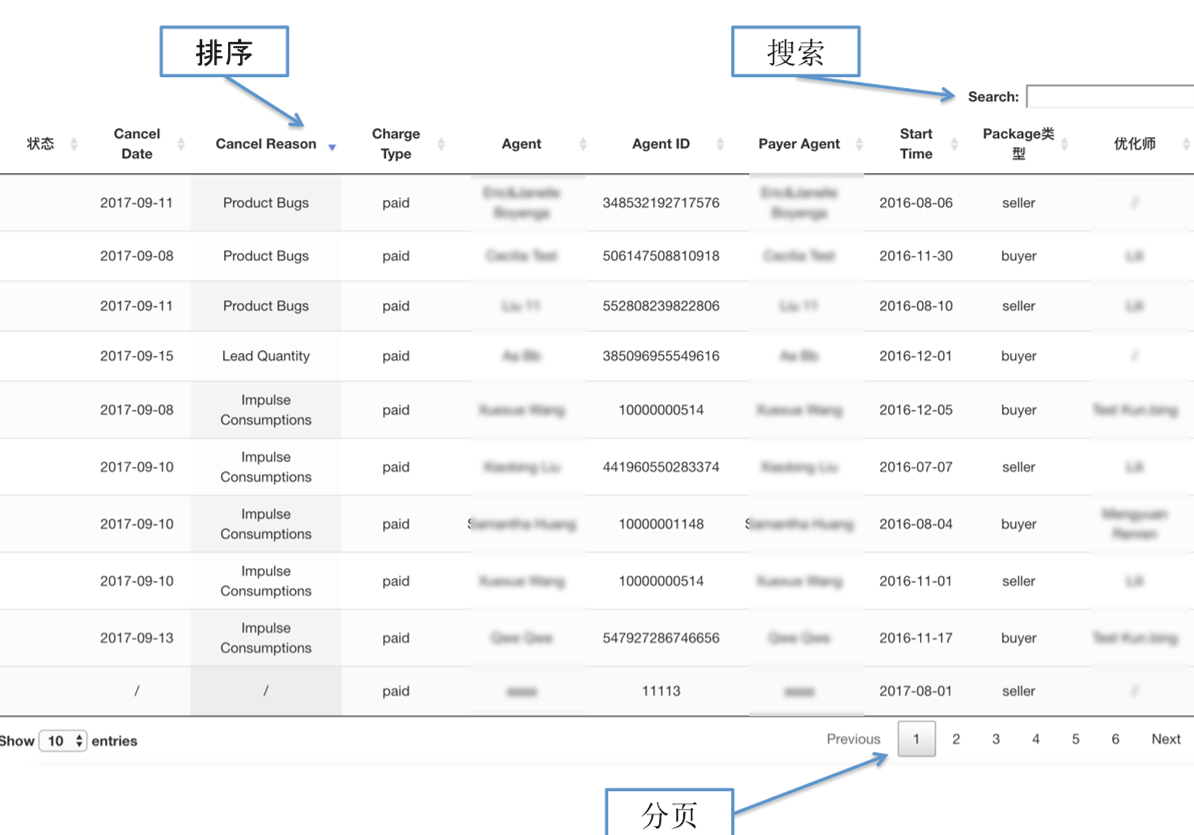Click start time 2017-08-01
The width and height of the screenshot is (1194, 835).
[916, 691]
